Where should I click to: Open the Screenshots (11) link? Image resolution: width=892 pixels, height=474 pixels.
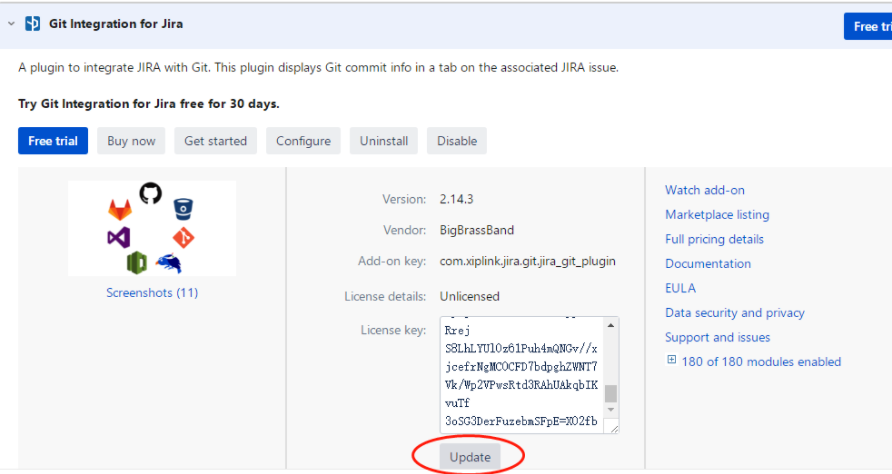(152, 292)
